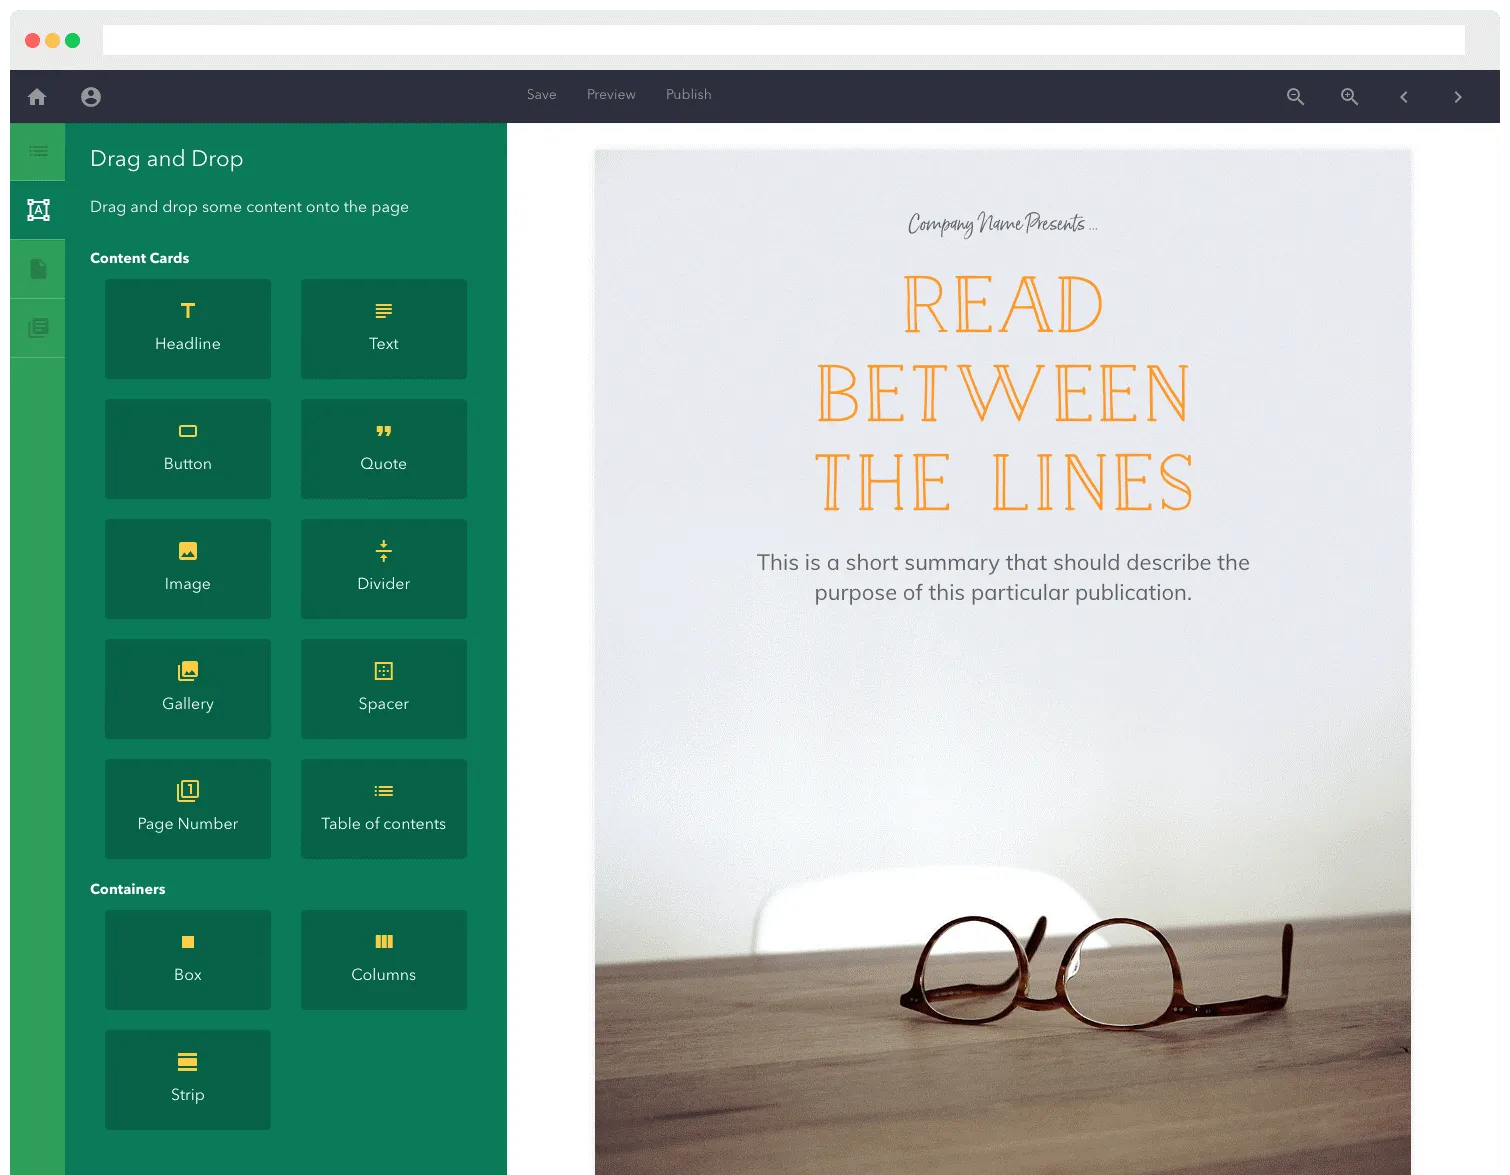Image resolution: width=1510 pixels, height=1175 pixels.
Task: Select the Box container card
Action: point(188,960)
